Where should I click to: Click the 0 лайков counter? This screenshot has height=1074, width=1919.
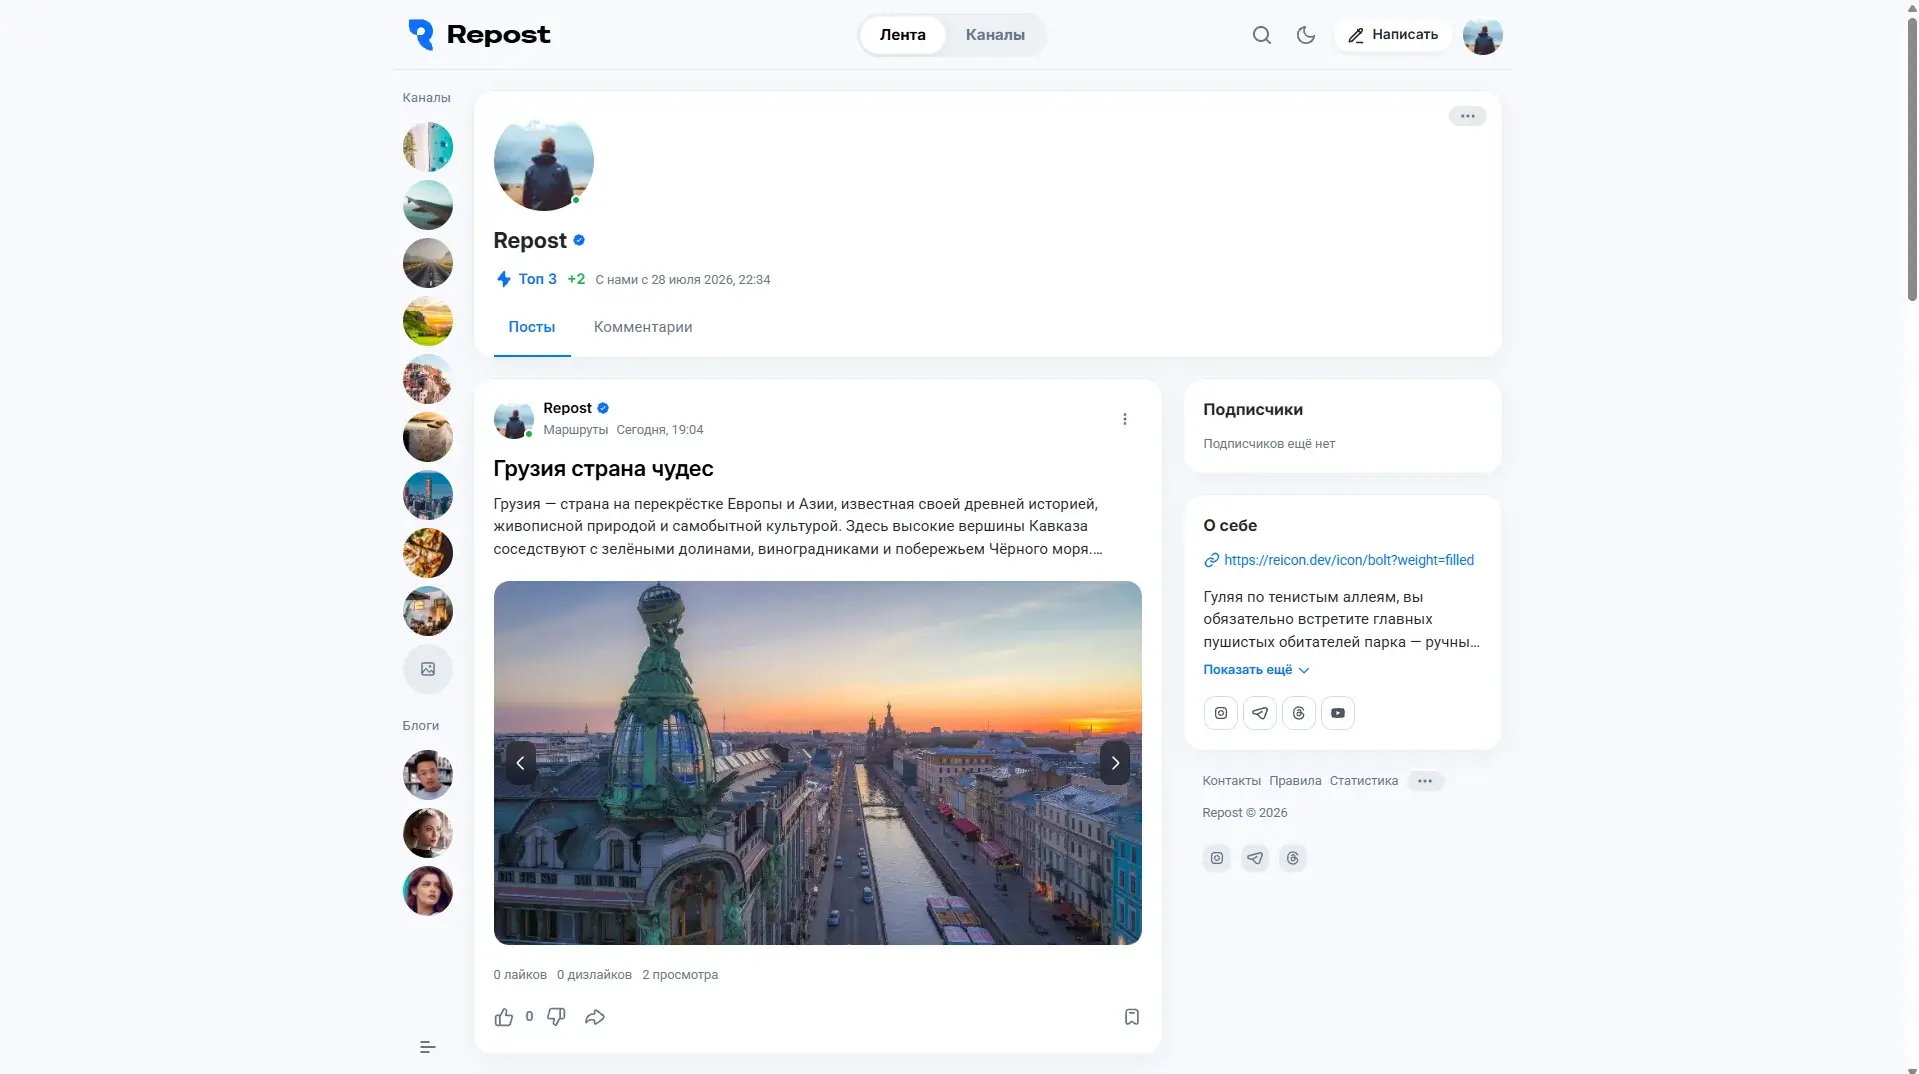coord(520,975)
